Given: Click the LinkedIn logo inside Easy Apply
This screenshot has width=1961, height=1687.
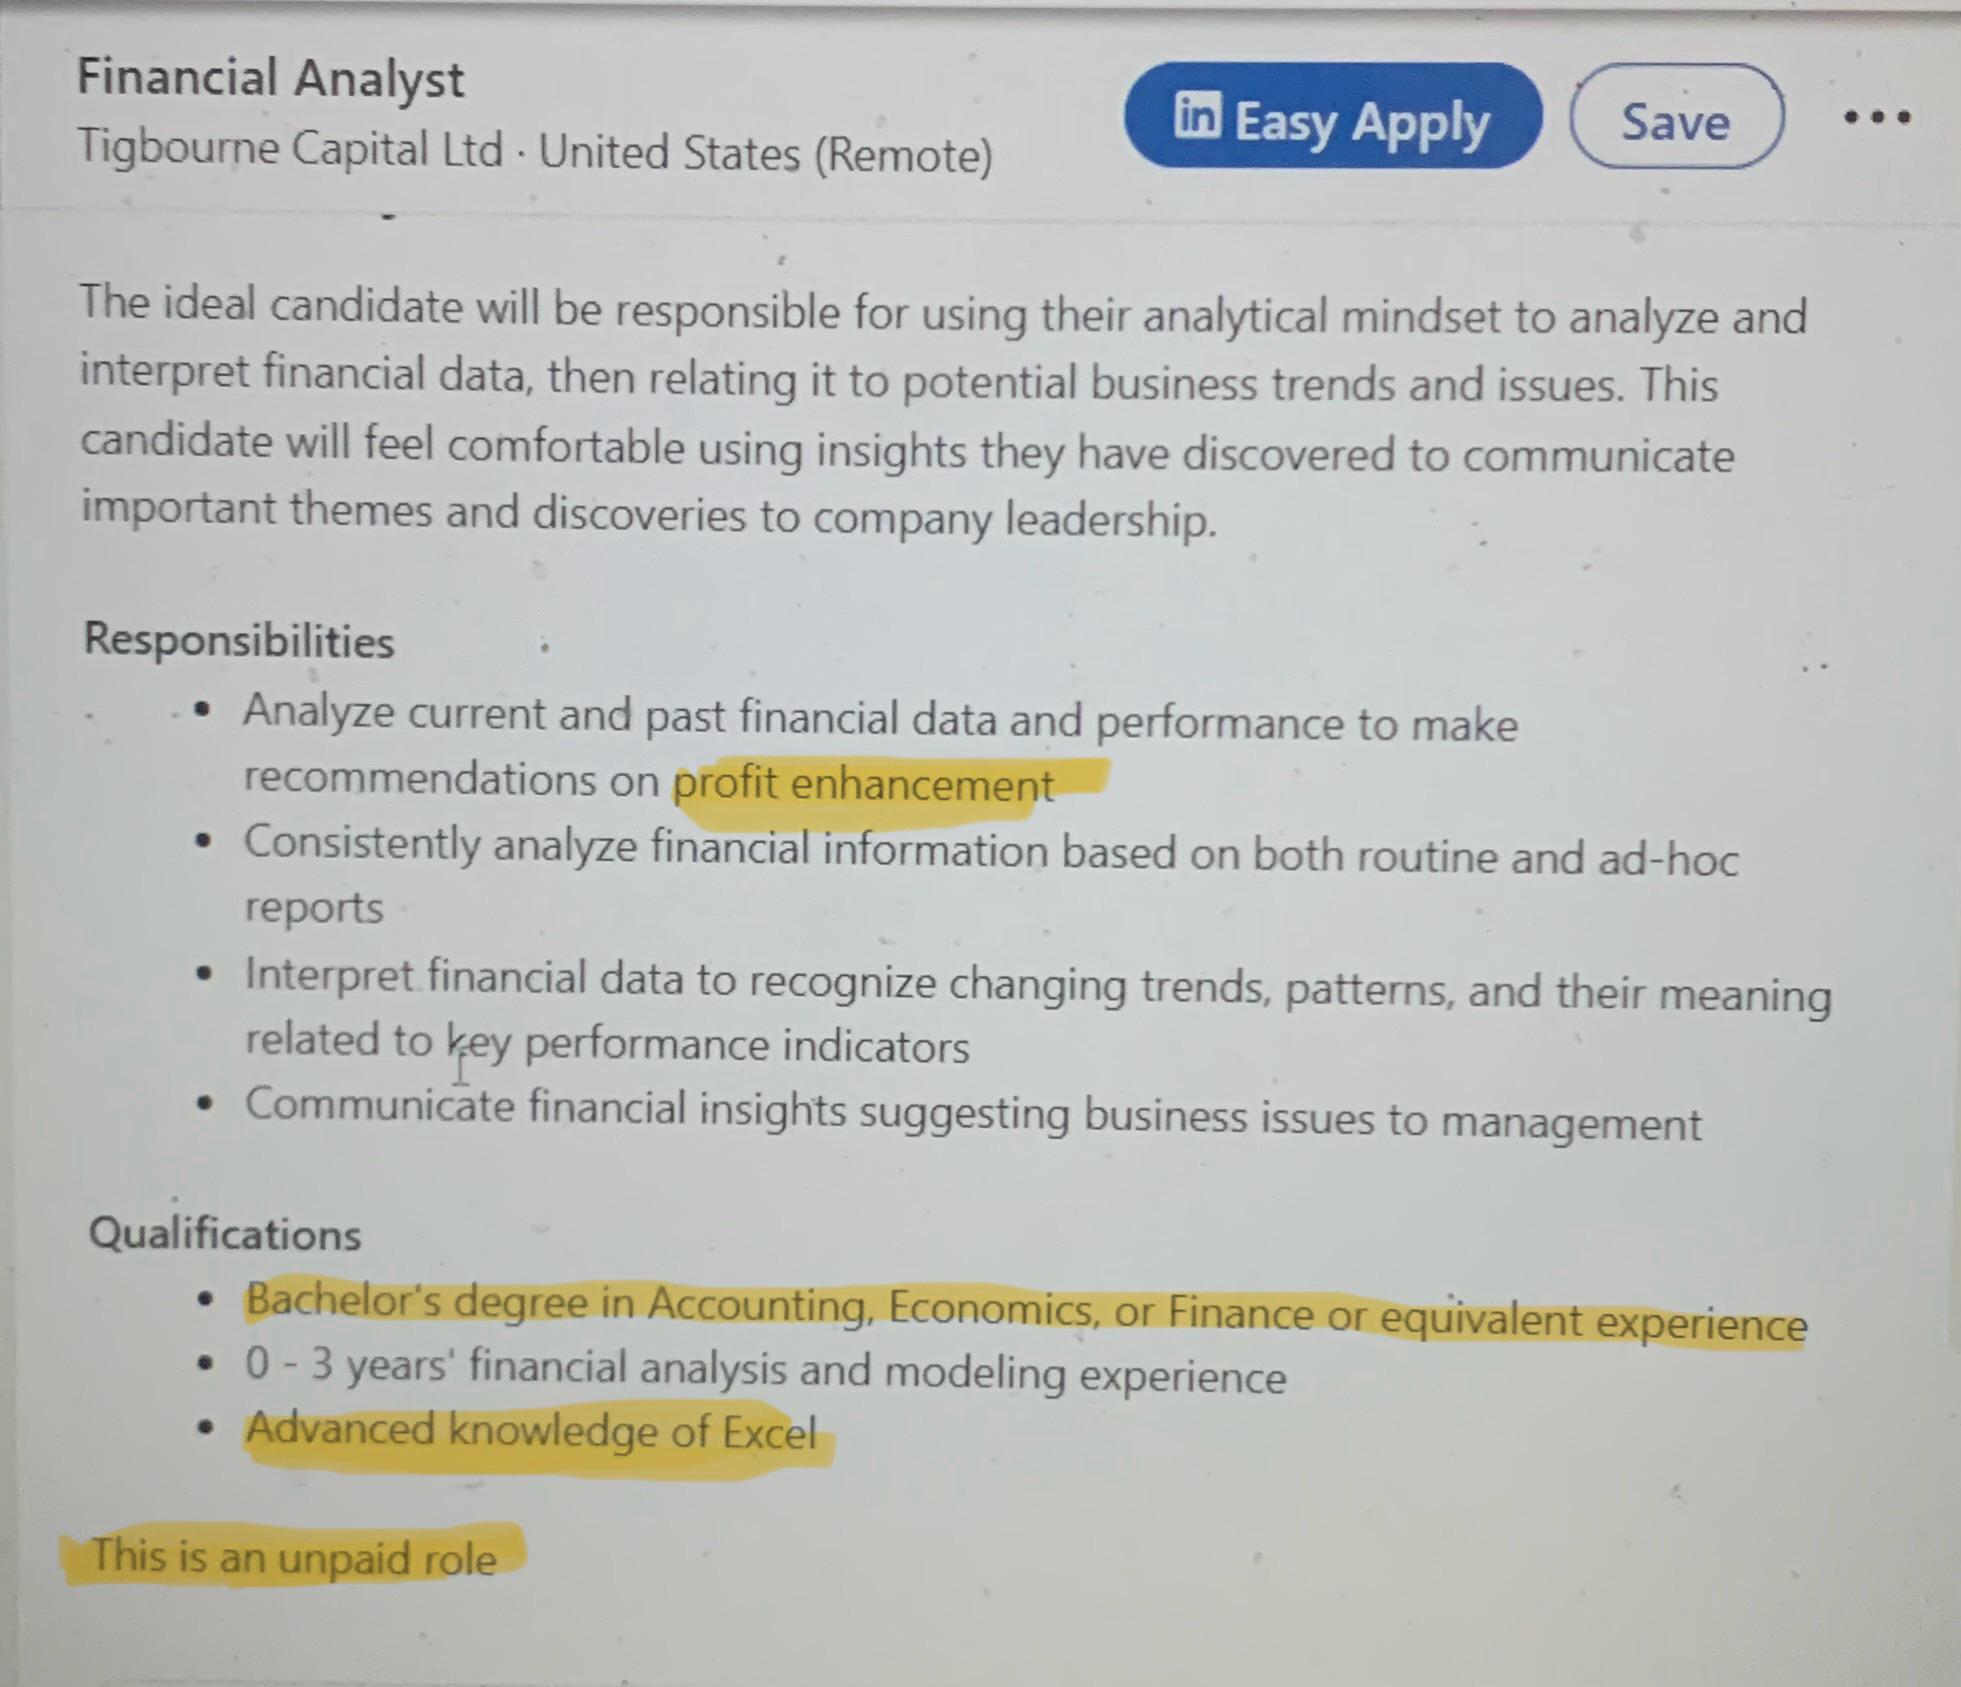Looking at the screenshot, I should click(1197, 115).
